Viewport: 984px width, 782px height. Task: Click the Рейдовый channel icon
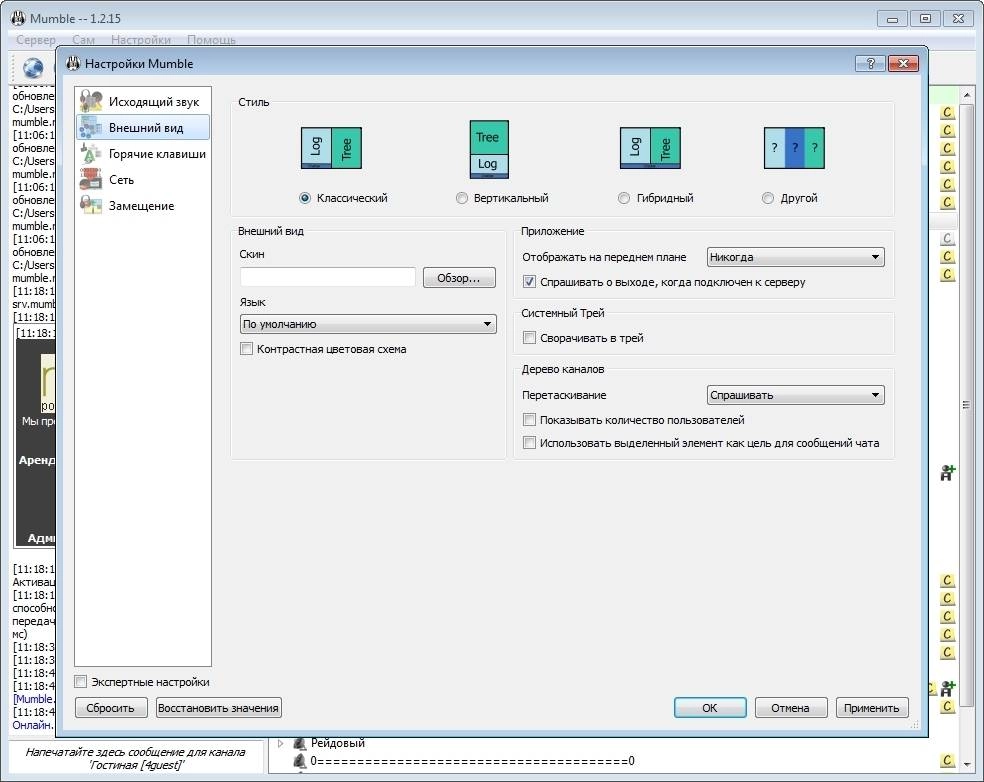coord(300,743)
